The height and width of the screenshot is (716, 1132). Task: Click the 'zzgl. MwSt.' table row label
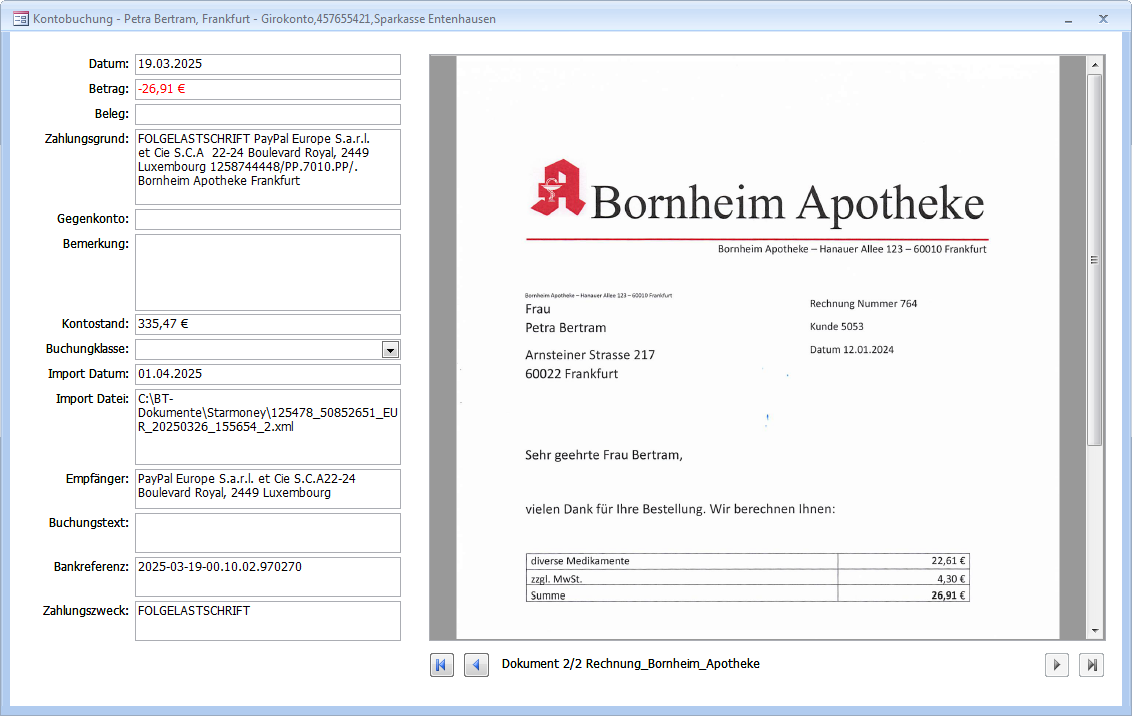tap(556, 579)
